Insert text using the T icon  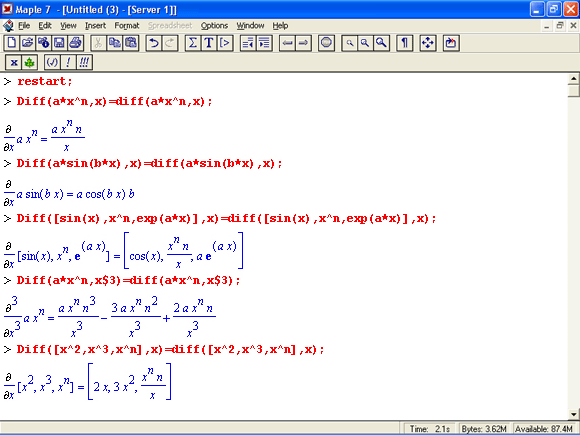(209, 43)
